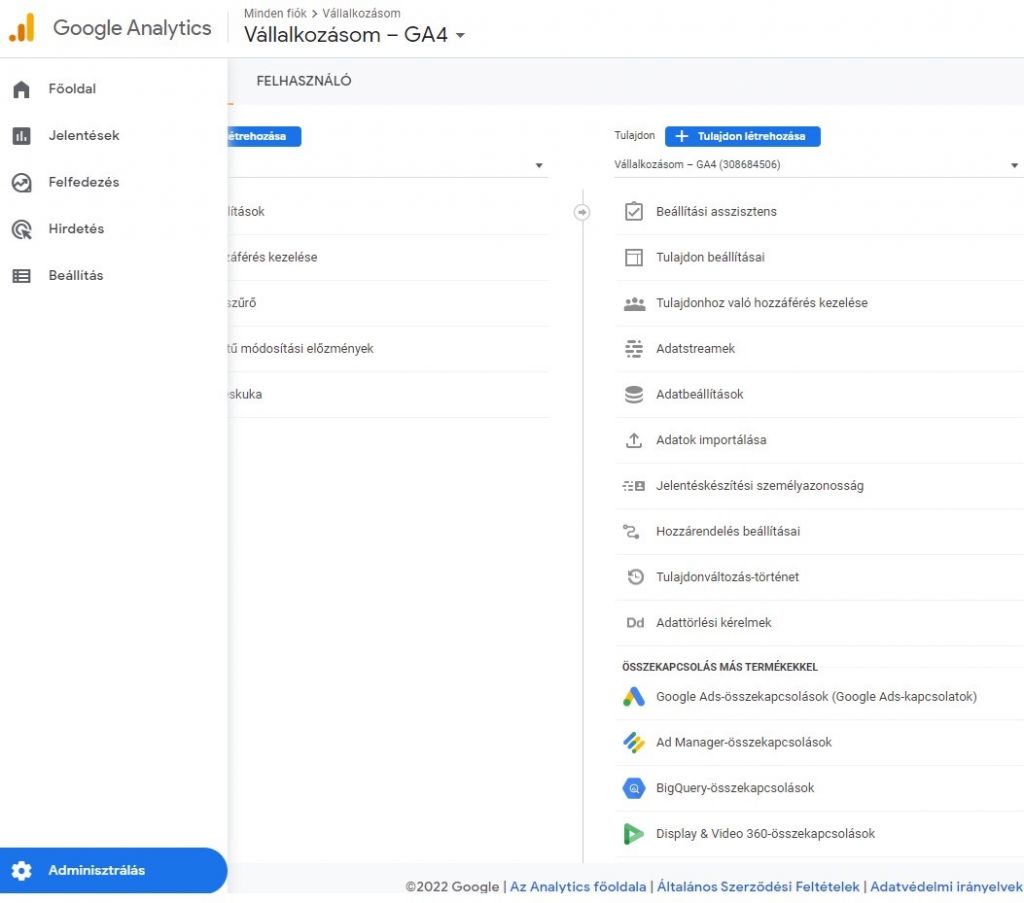Click the Display & Video 360 icon

(633, 834)
